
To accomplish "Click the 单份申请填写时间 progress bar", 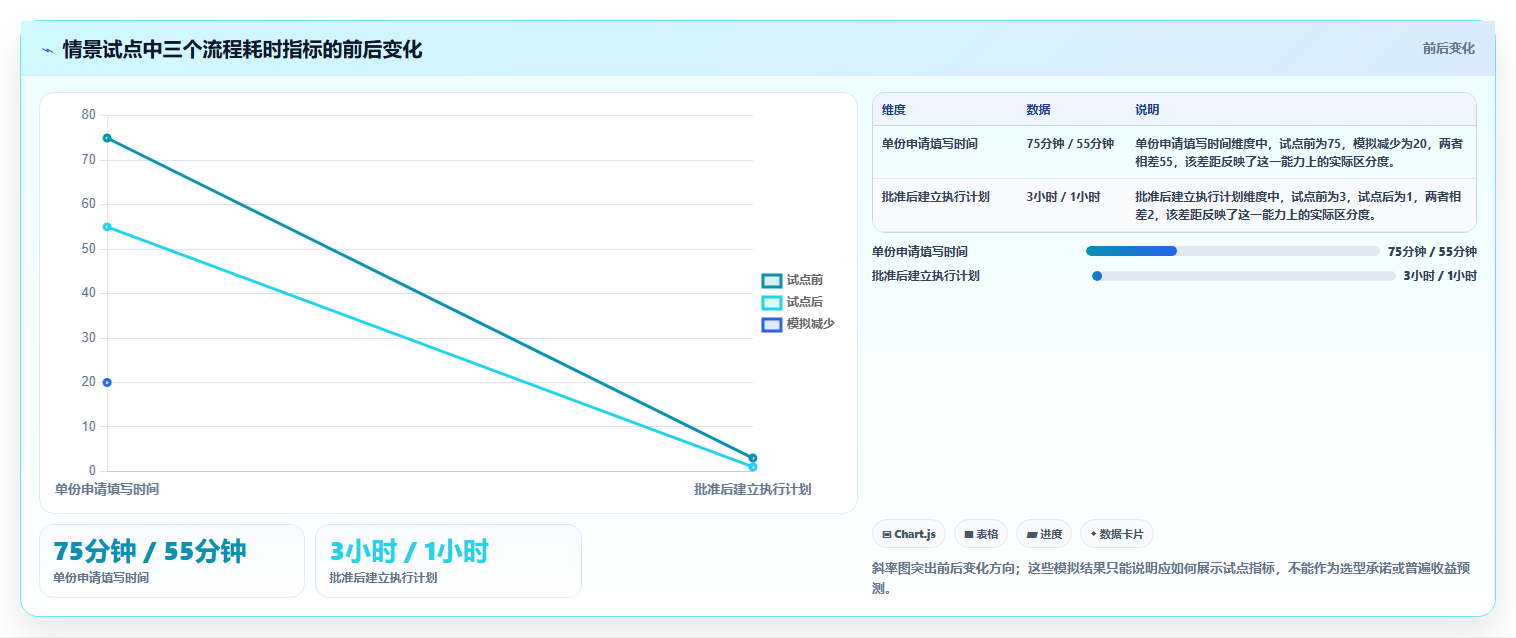I will pyautogui.click(x=1232, y=251).
